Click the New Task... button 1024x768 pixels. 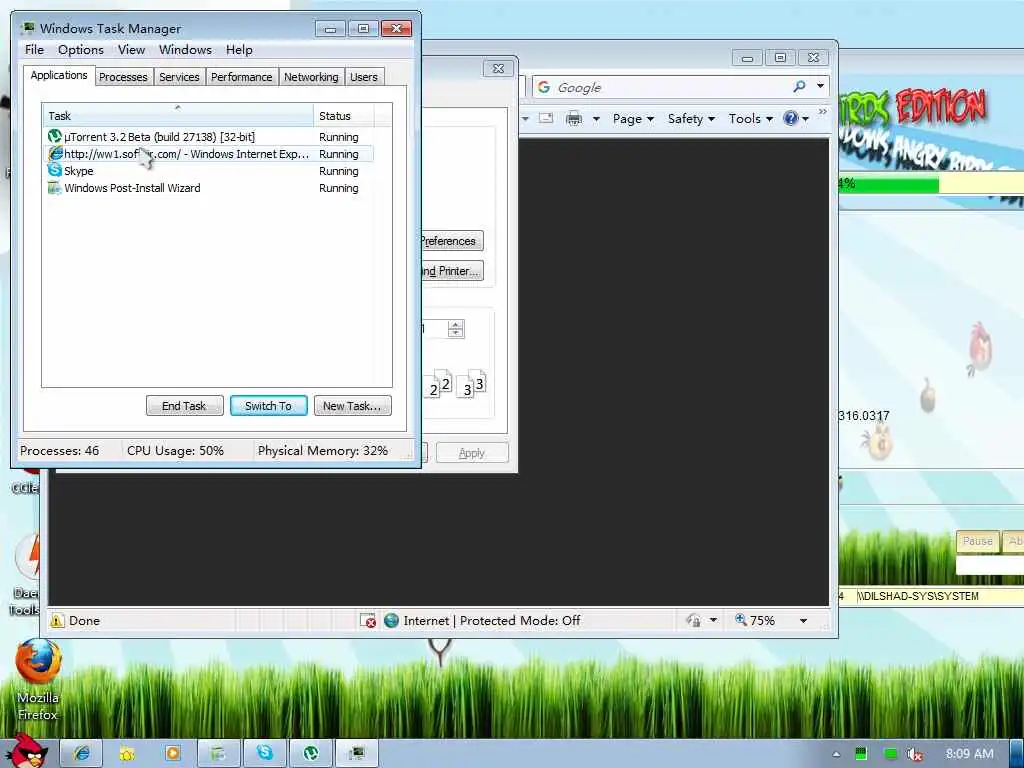pyautogui.click(x=352, y=406)
